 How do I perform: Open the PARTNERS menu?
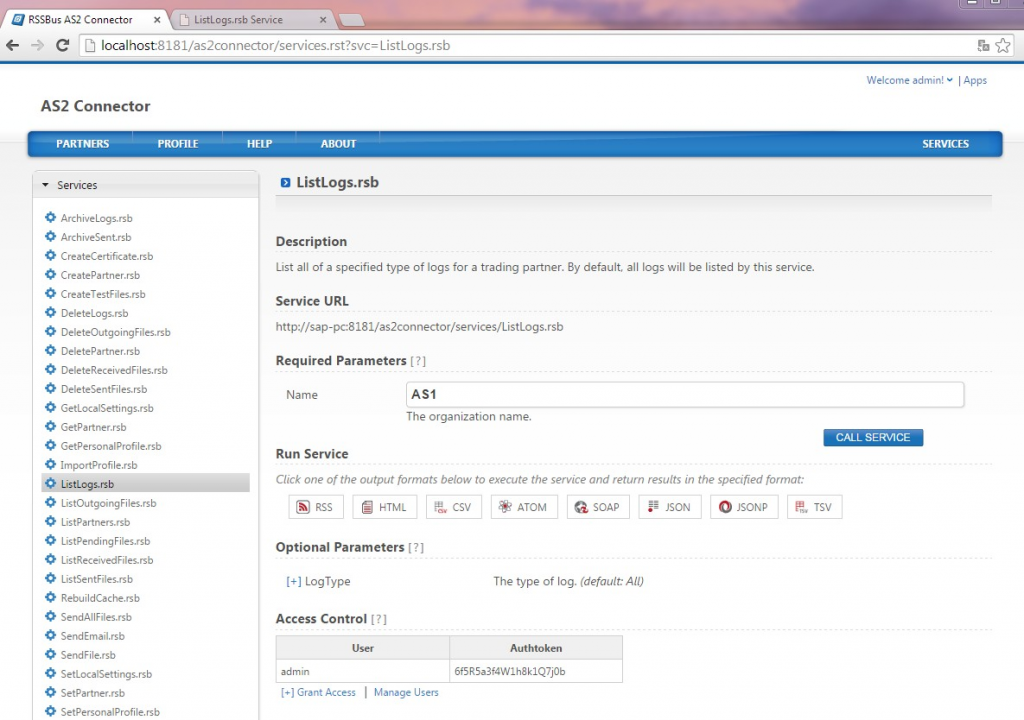[x=82, y=144]
